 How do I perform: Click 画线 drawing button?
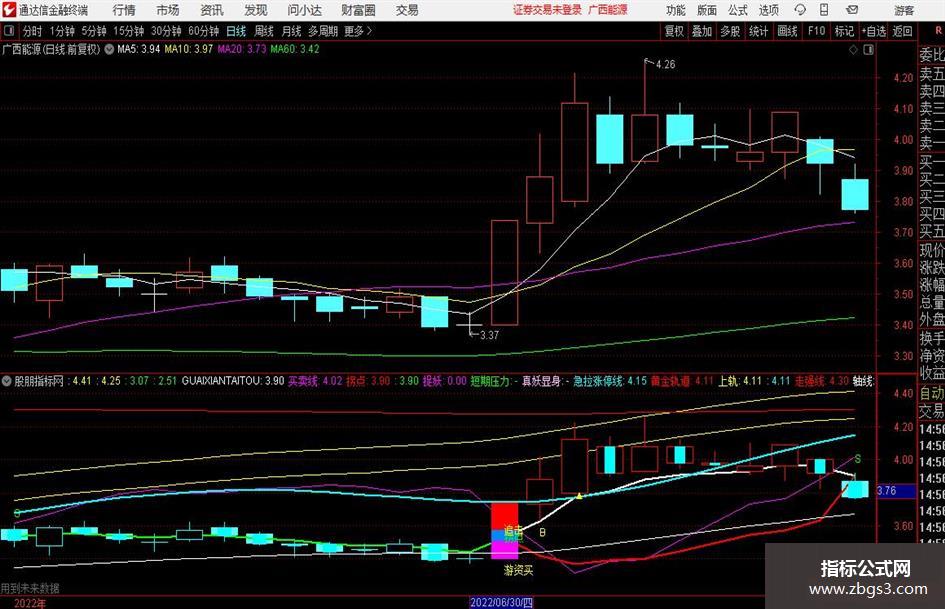(x=787, y=31)
